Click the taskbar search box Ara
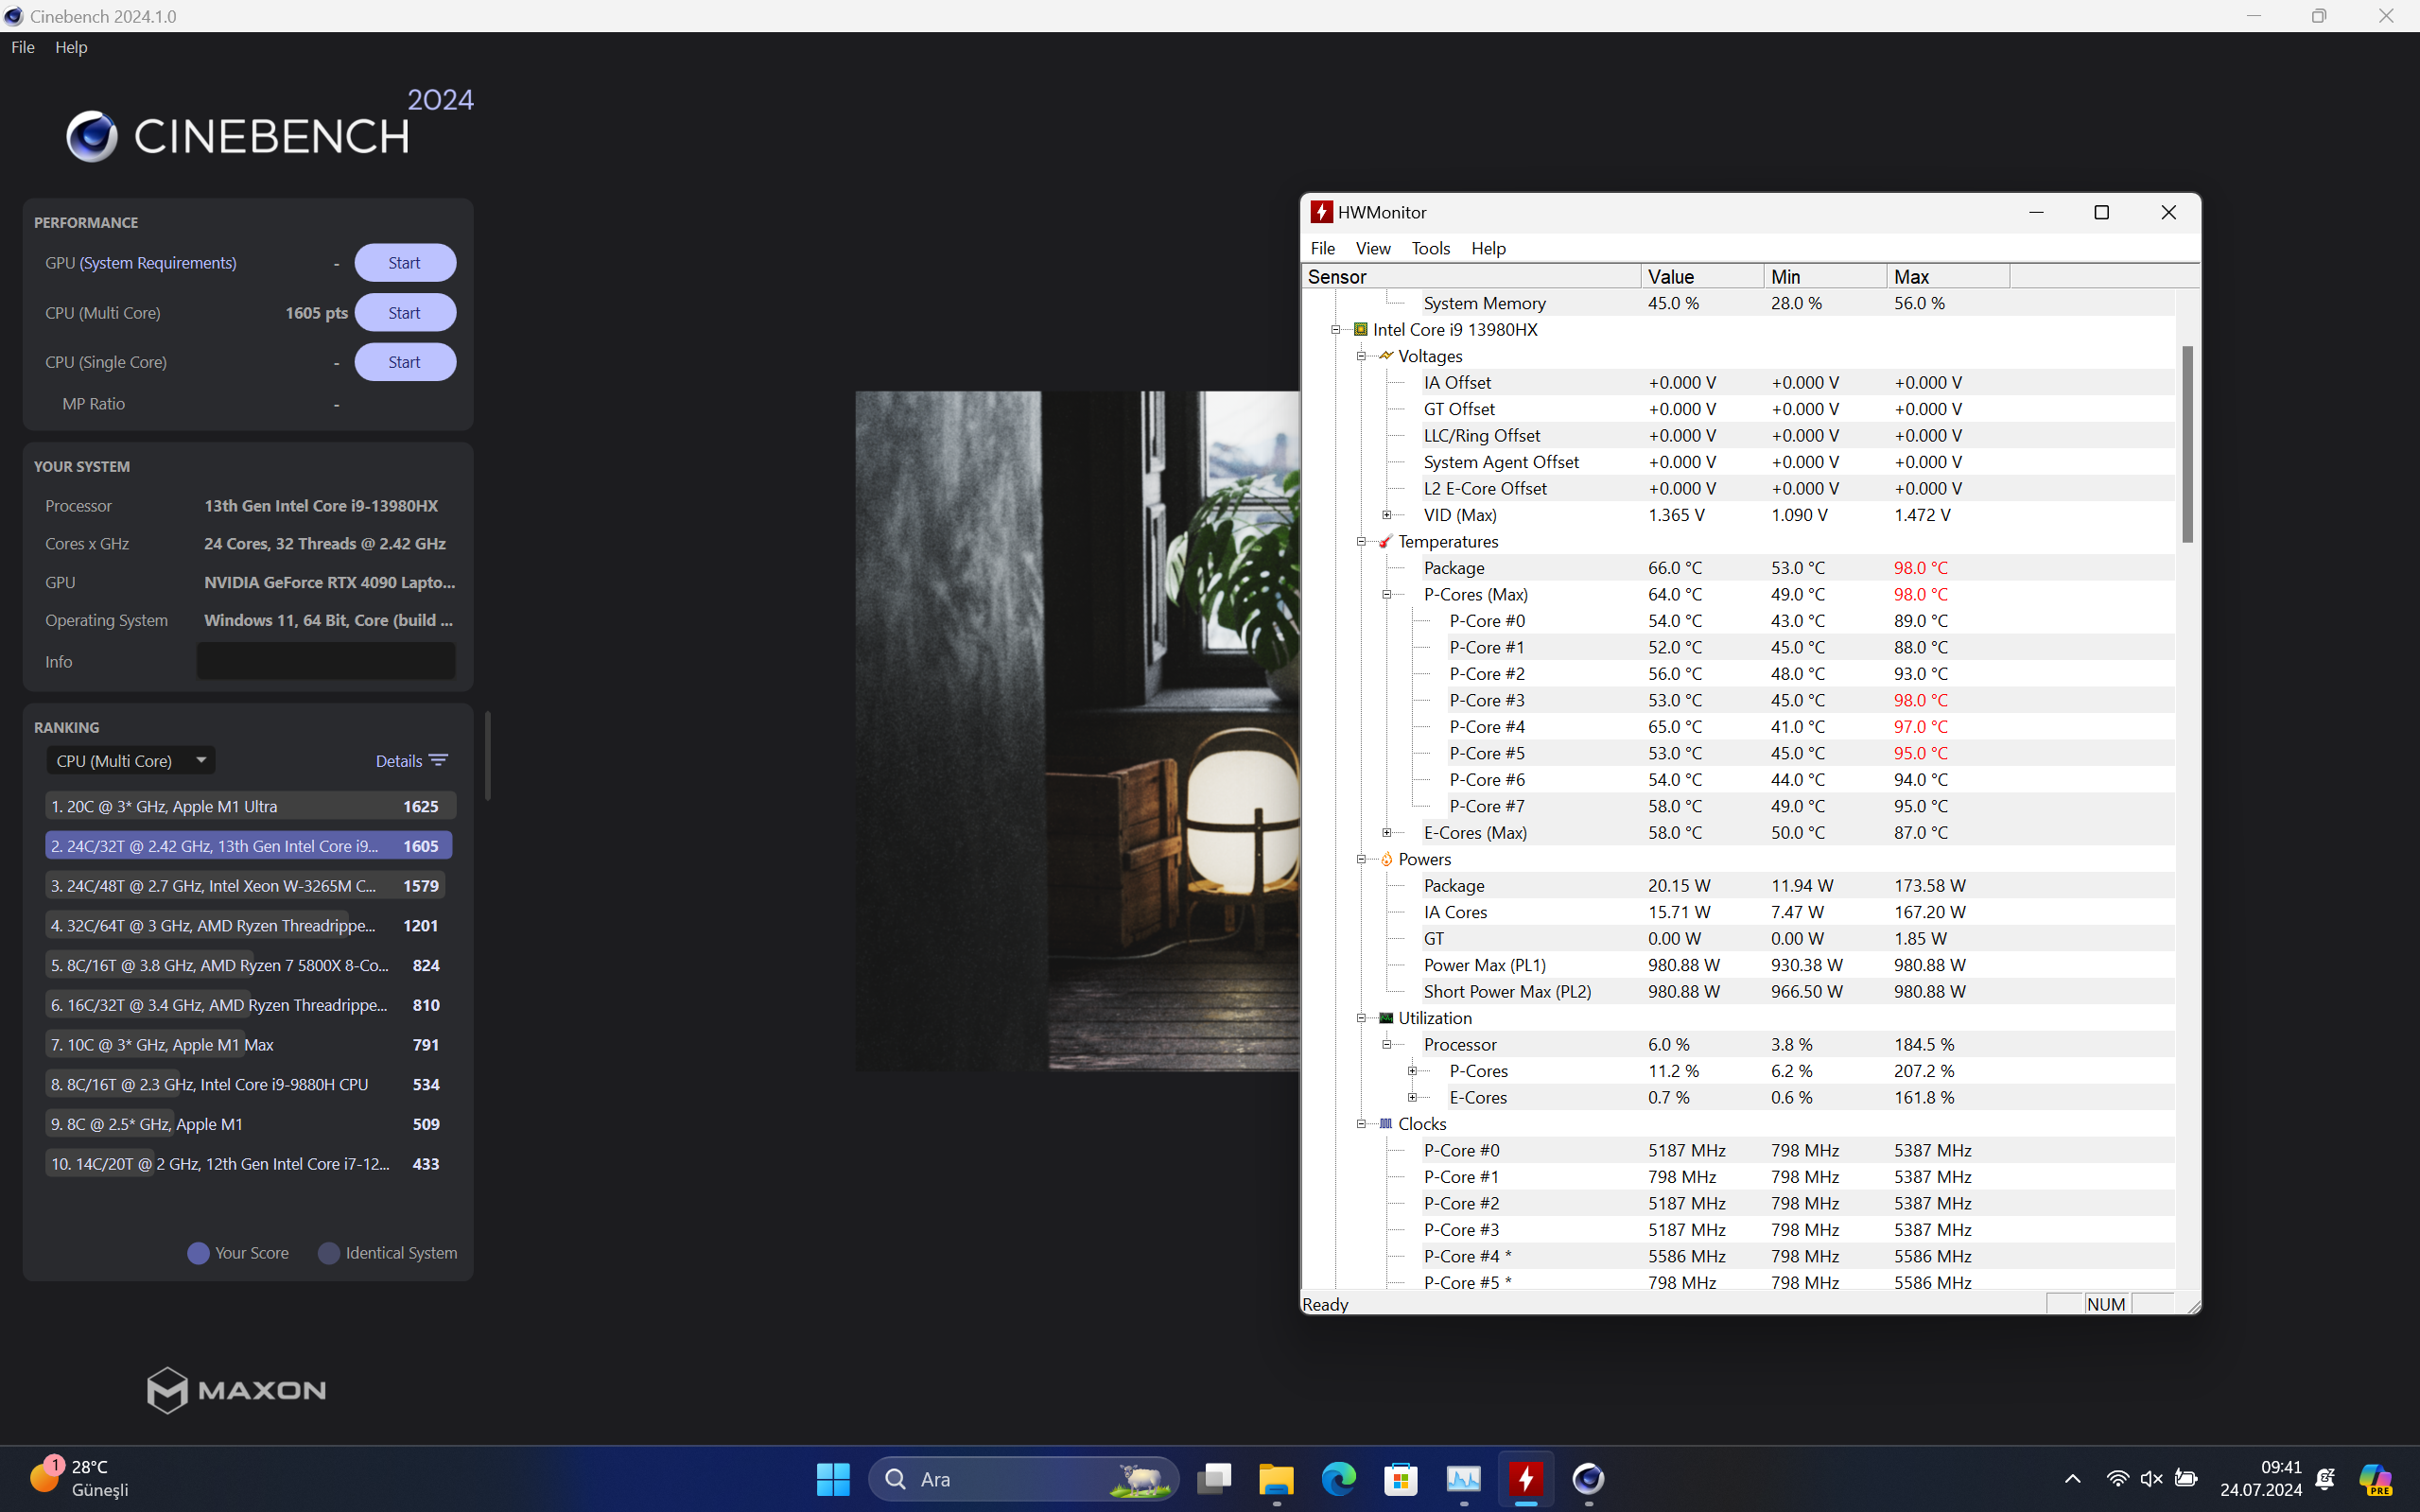The image size is (2420, 1512). tap(1024, 1478)
